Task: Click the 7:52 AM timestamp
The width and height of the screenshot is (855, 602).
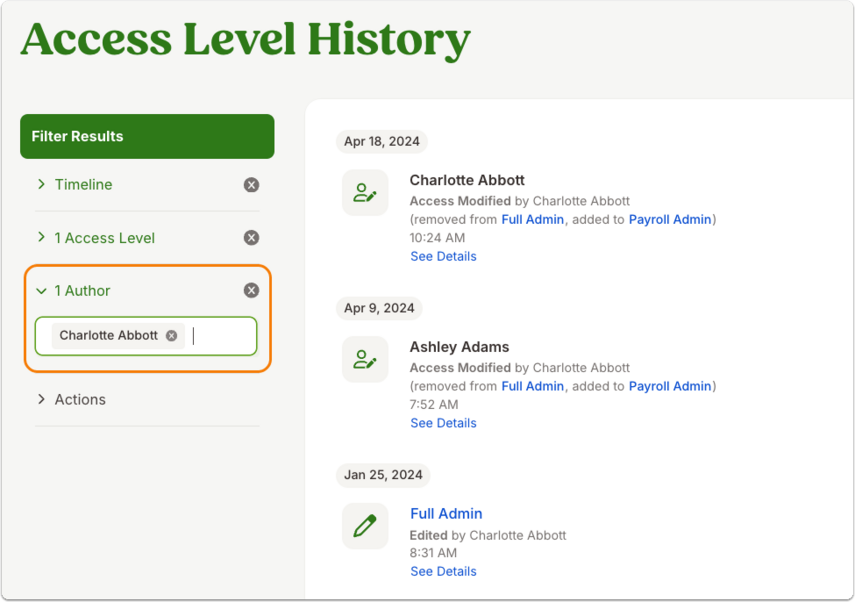Action: (x=434, y=405)
